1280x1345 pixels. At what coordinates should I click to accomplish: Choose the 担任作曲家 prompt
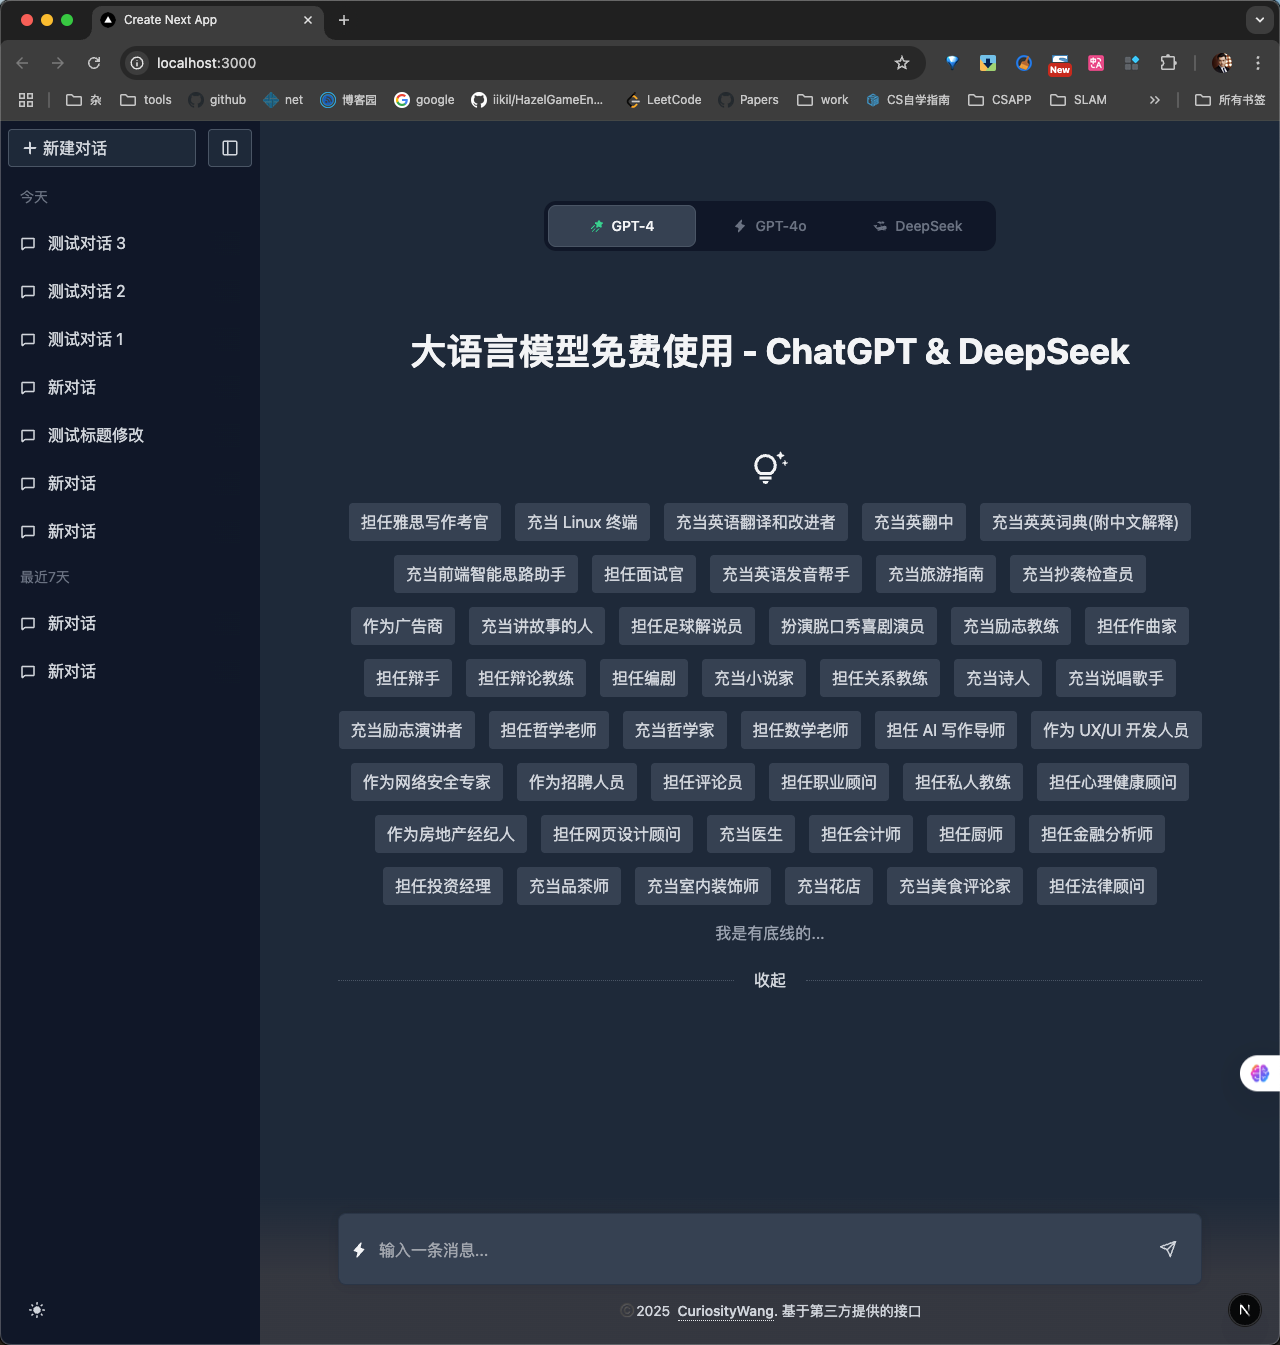click(1137, 626)
